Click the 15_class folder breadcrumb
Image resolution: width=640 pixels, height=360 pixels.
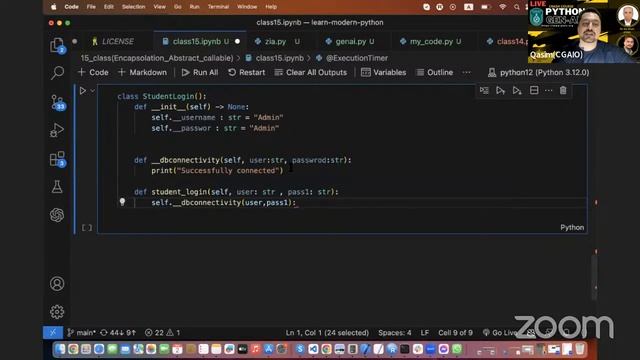(157, 58)
